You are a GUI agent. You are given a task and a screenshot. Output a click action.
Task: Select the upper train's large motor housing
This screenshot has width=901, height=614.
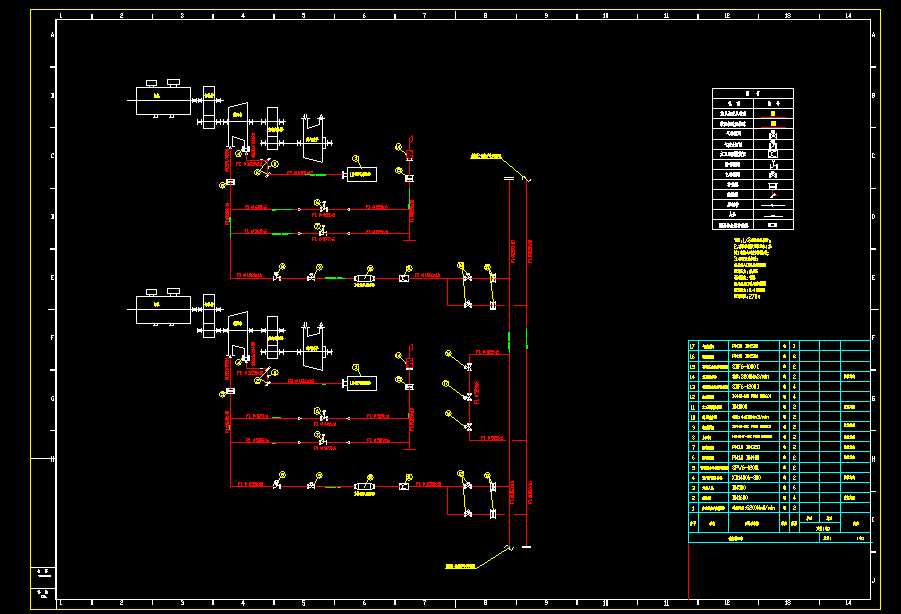click(163, 101)
